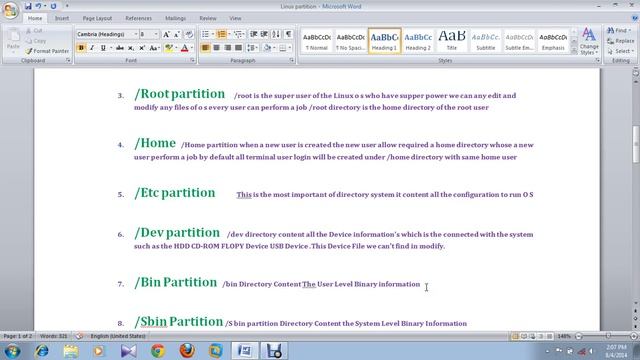The height and width of the screenshot is (360, 640).
Task: Switch to the Insert tab
Action: pos(62,18)
